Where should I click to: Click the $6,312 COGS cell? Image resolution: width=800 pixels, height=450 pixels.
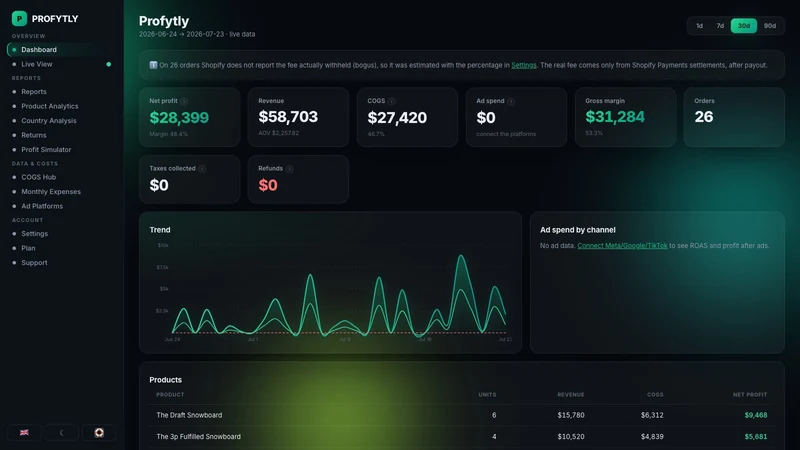(x=652, y=415)
